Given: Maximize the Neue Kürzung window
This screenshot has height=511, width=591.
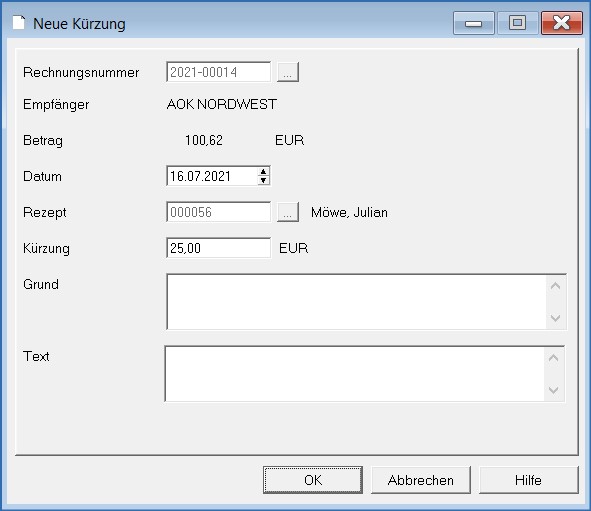Looking at the screenshot, I should coord(518,23).
